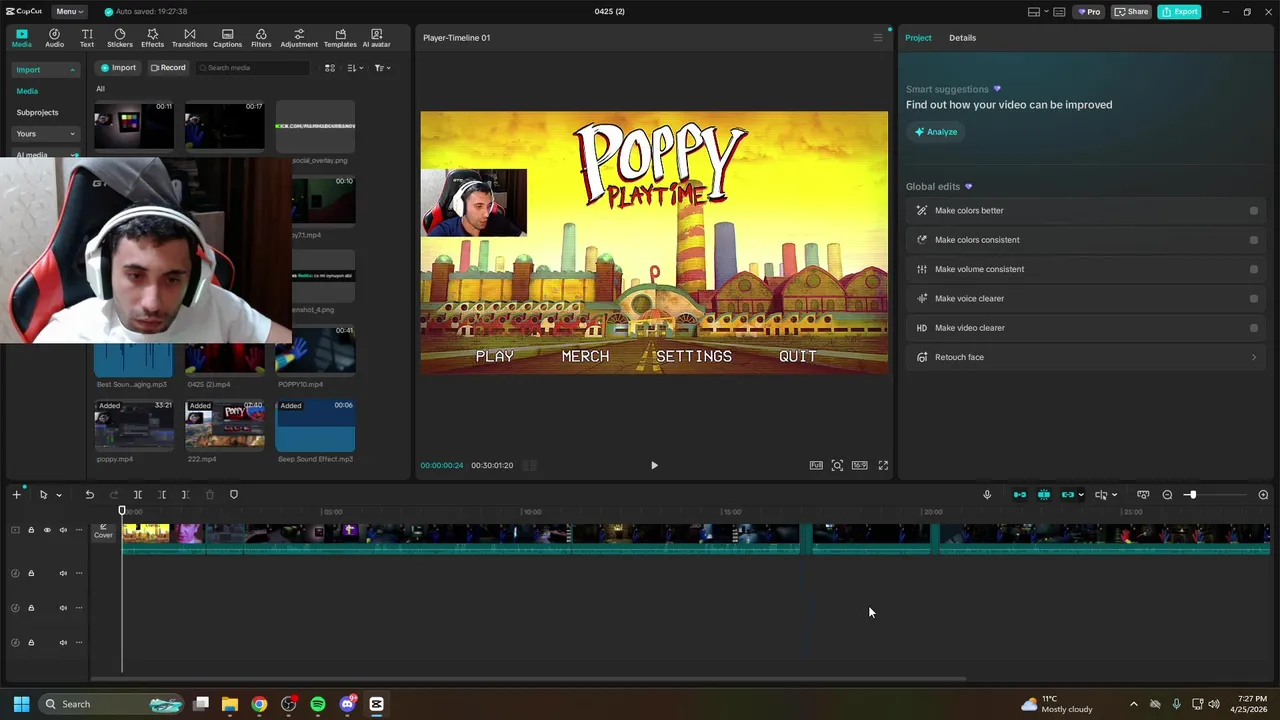
Task: Click the Record button
Action: [168, 68]
